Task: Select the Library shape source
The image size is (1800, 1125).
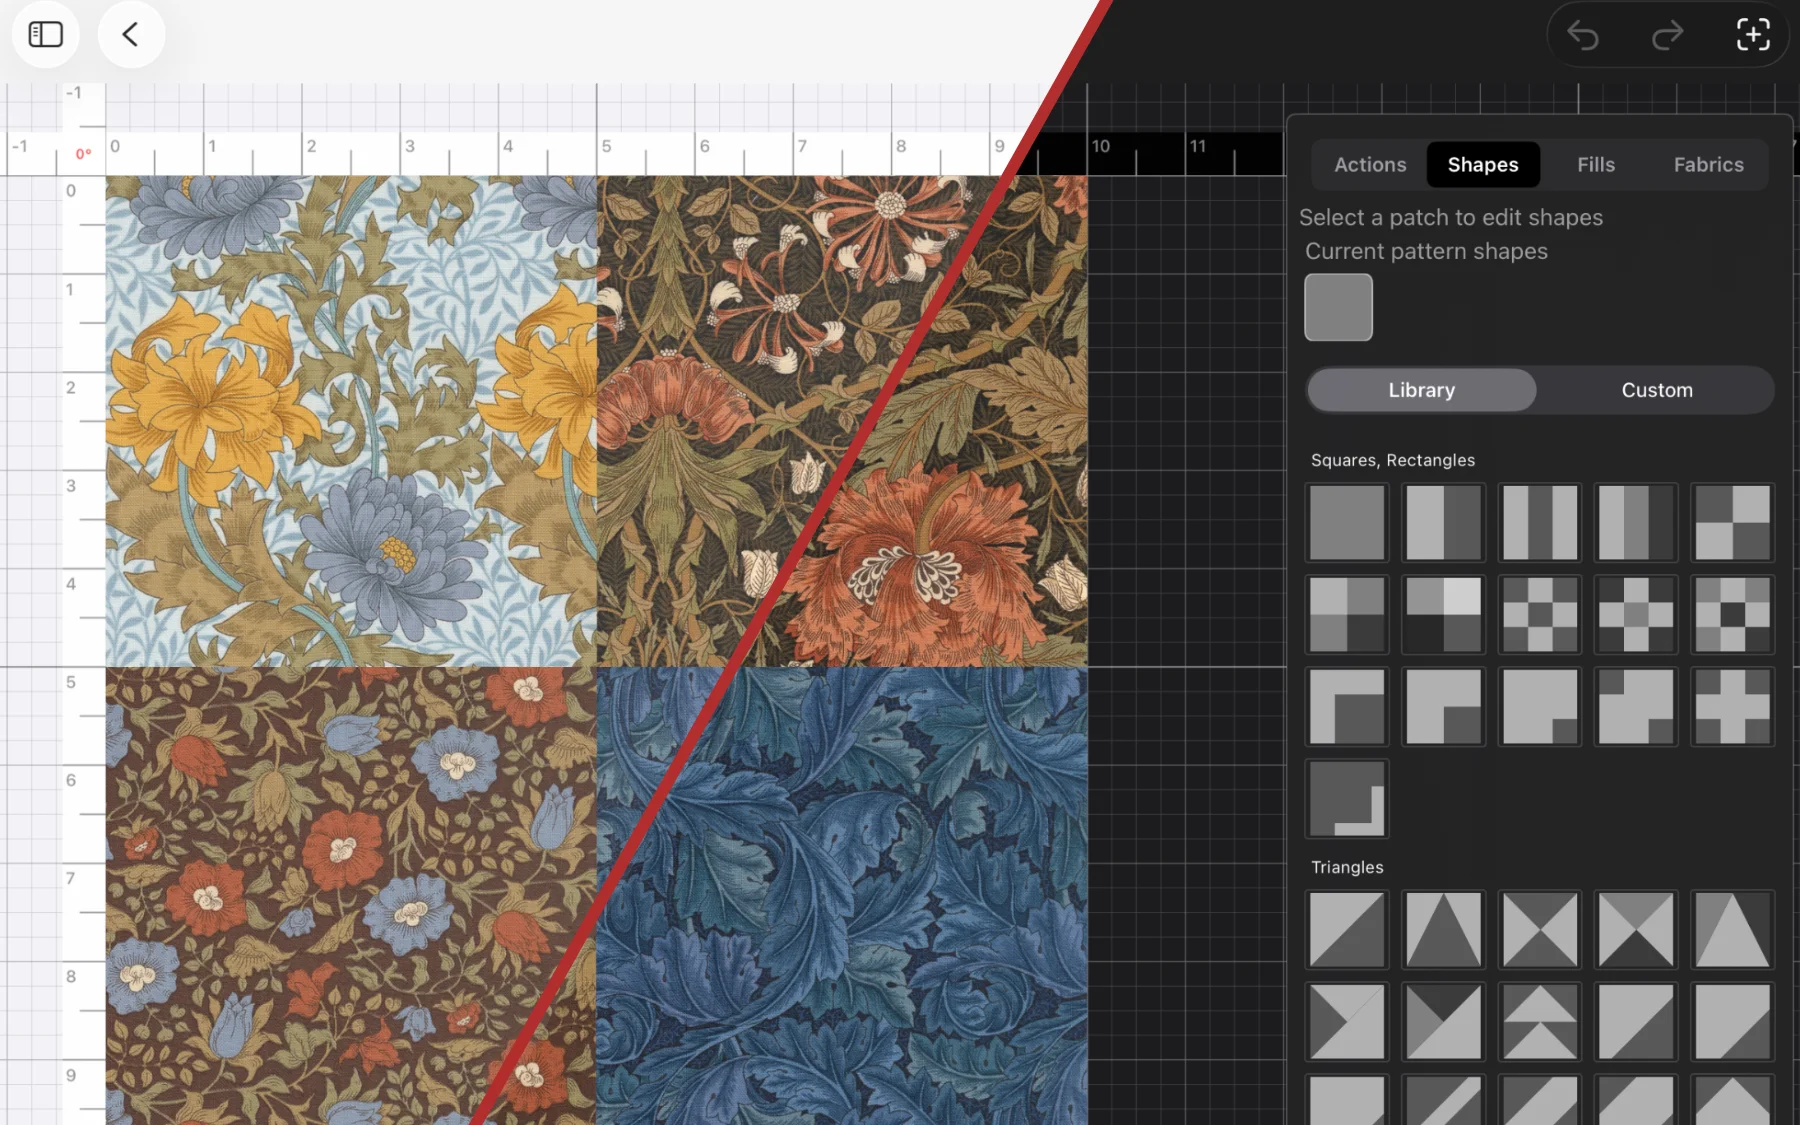Action: tap(1421, 390)
